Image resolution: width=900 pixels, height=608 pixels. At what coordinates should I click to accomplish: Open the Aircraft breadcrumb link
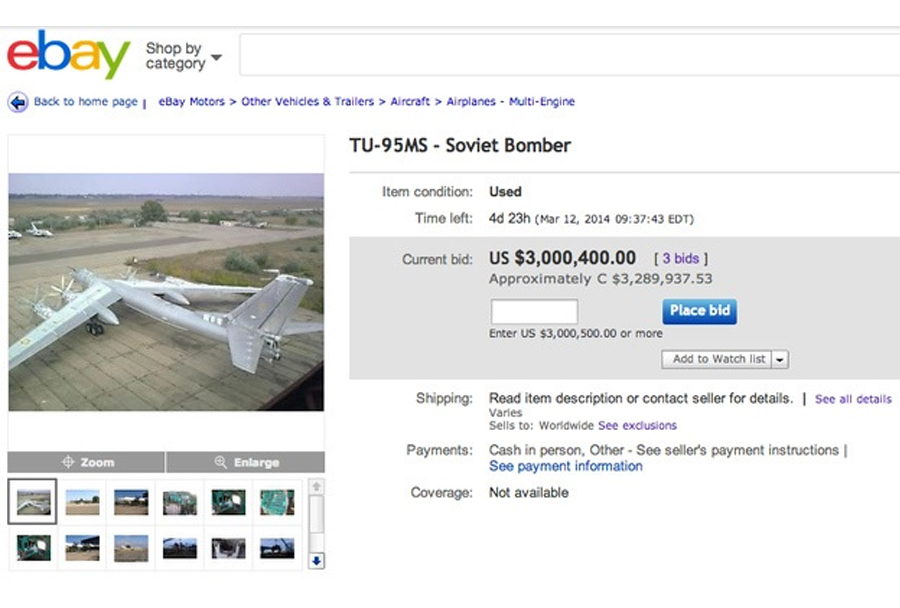[x=410, y=102]
